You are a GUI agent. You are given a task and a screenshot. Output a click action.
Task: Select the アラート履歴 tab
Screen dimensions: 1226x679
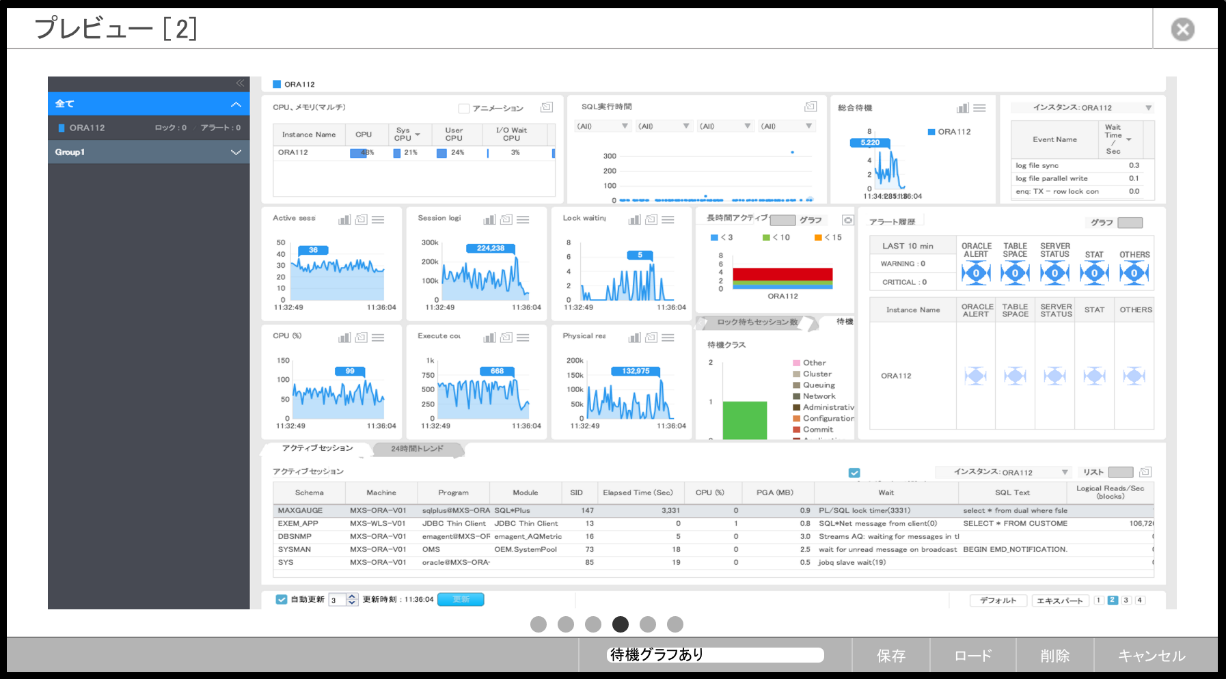point(890,222)
